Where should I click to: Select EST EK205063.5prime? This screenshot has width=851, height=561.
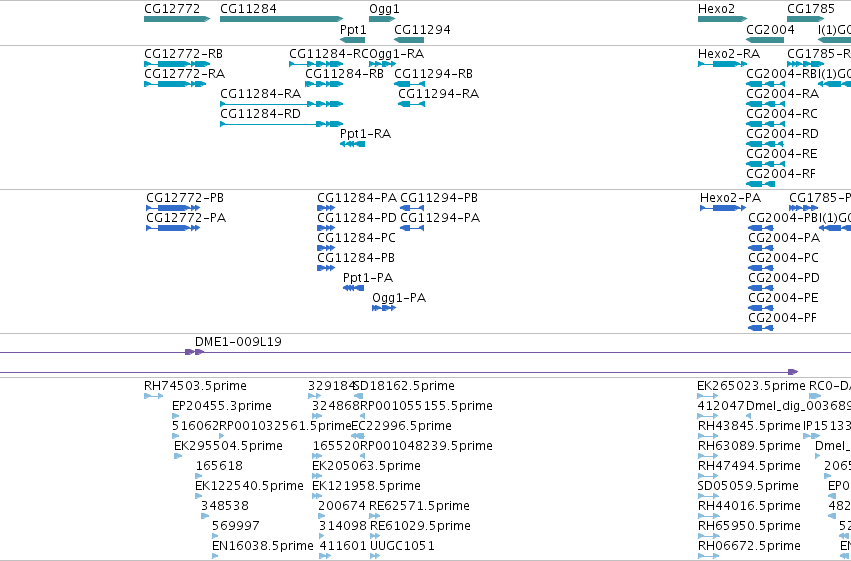[x=317, y=476]
